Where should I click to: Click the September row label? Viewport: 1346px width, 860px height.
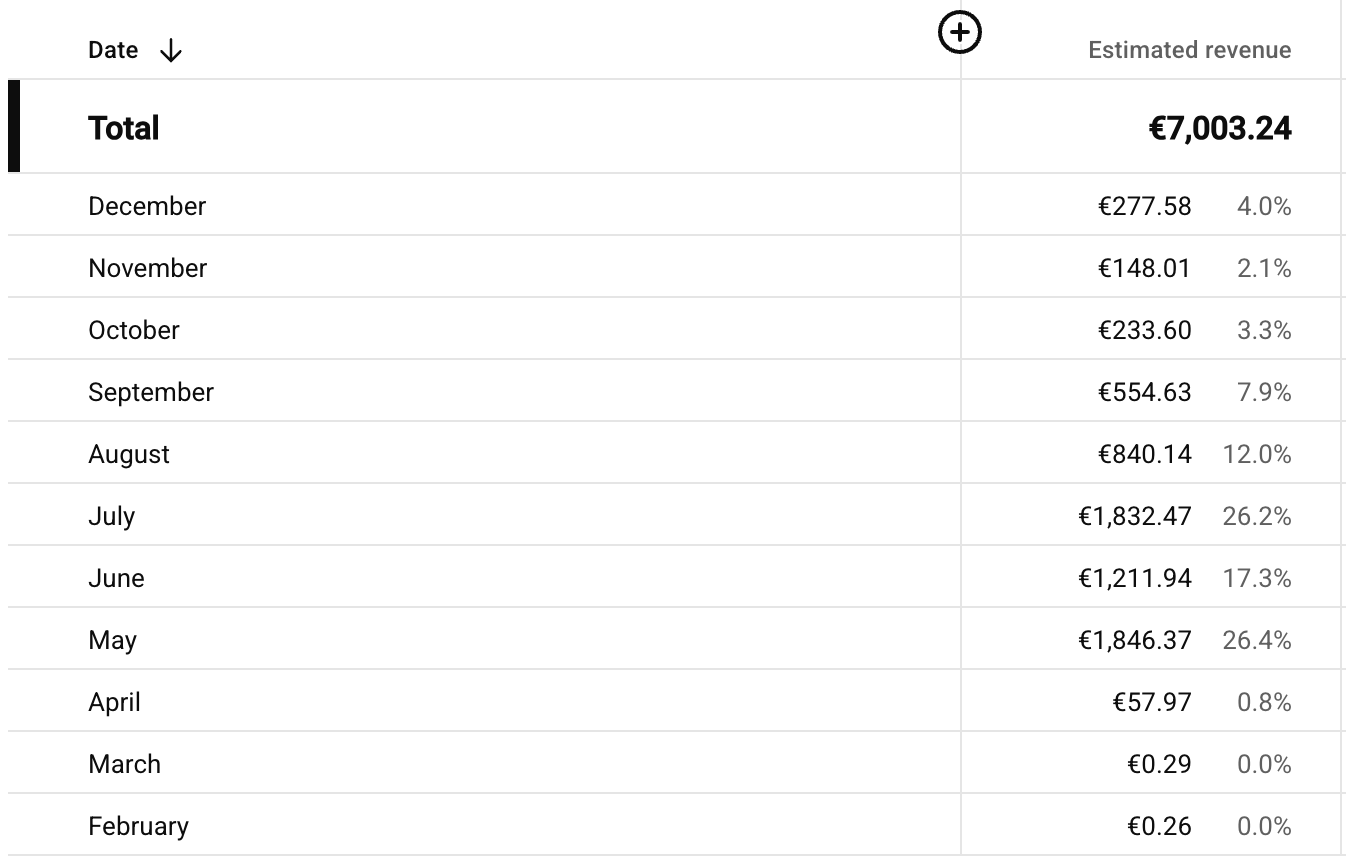pyautogui.click(x=151, y=392)
